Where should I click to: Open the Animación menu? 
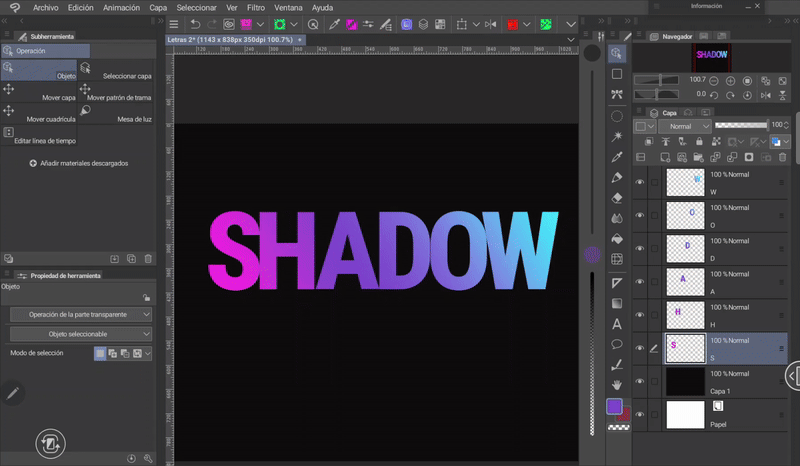tap(121, 7)
